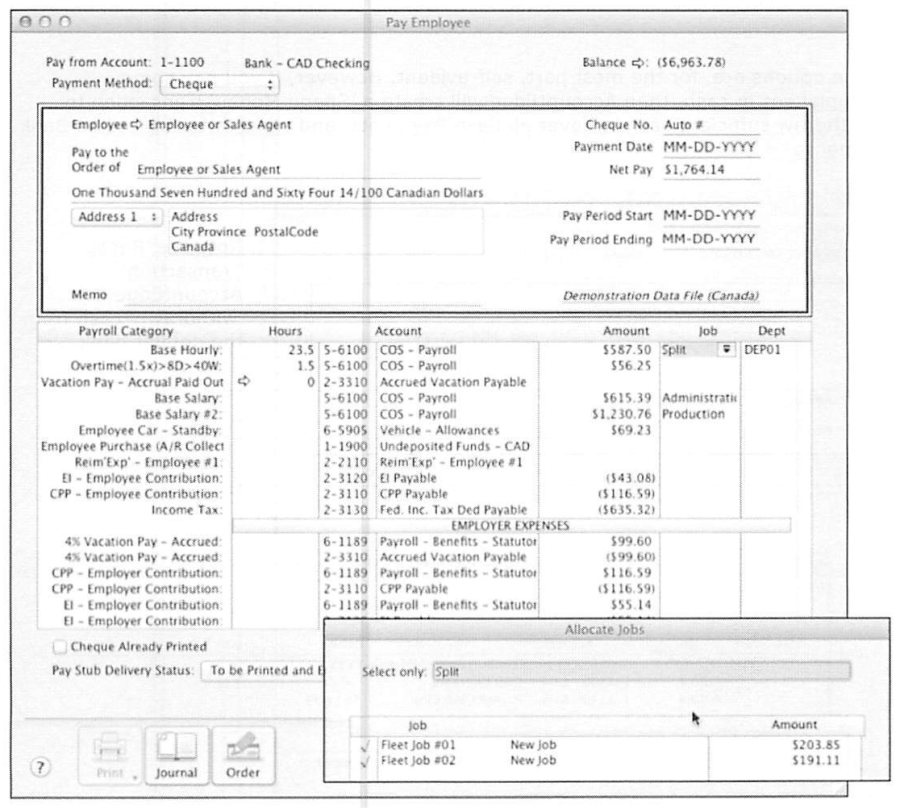Image resolution: width=900 pixels, height=808 pixels.
Task: Click Undeposited Funds - CAD account
Action: tap(454, 446)
